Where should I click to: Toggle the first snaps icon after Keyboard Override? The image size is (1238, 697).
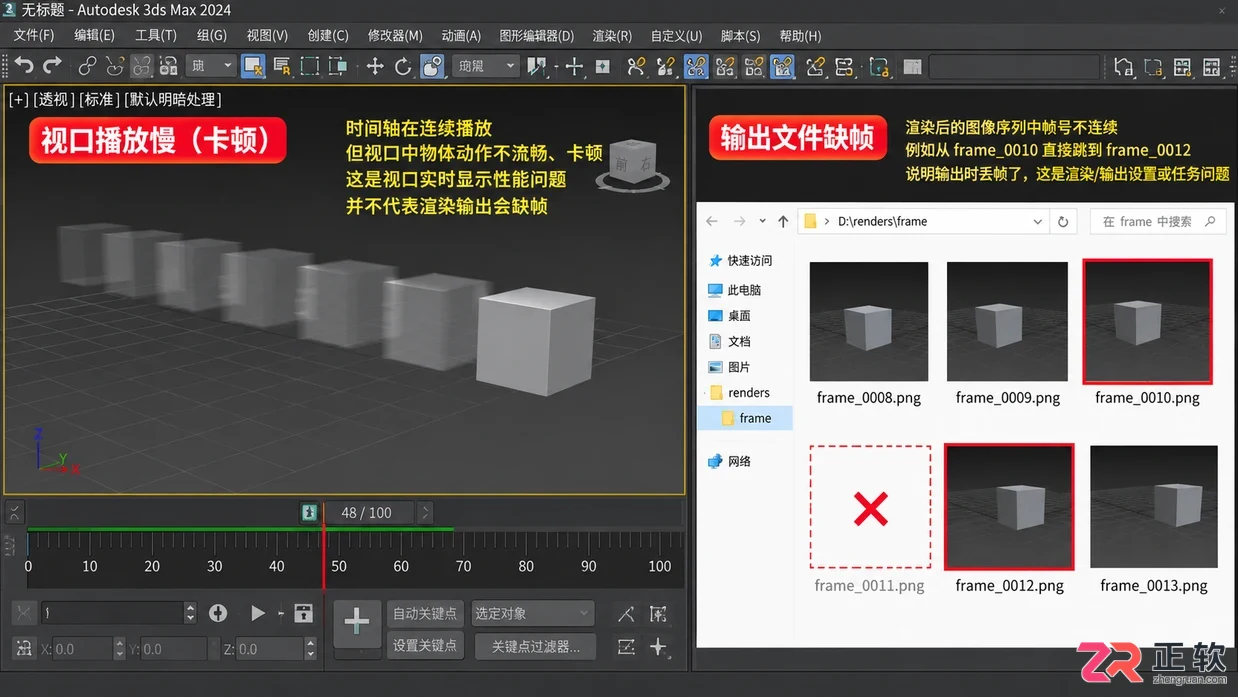pyautogui.click(x=636, y=66)
